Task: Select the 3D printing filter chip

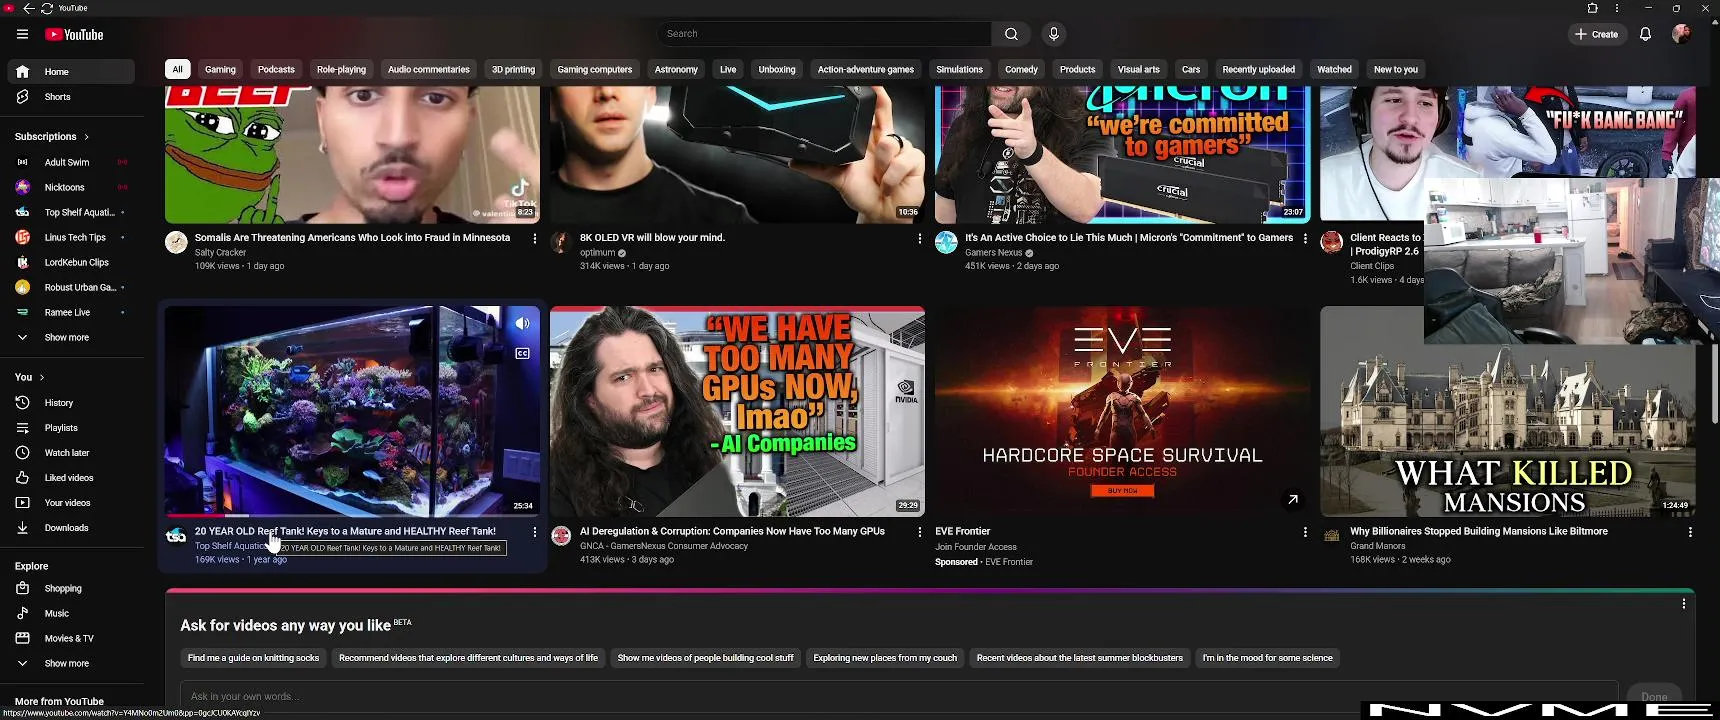Action: [513, 70]
